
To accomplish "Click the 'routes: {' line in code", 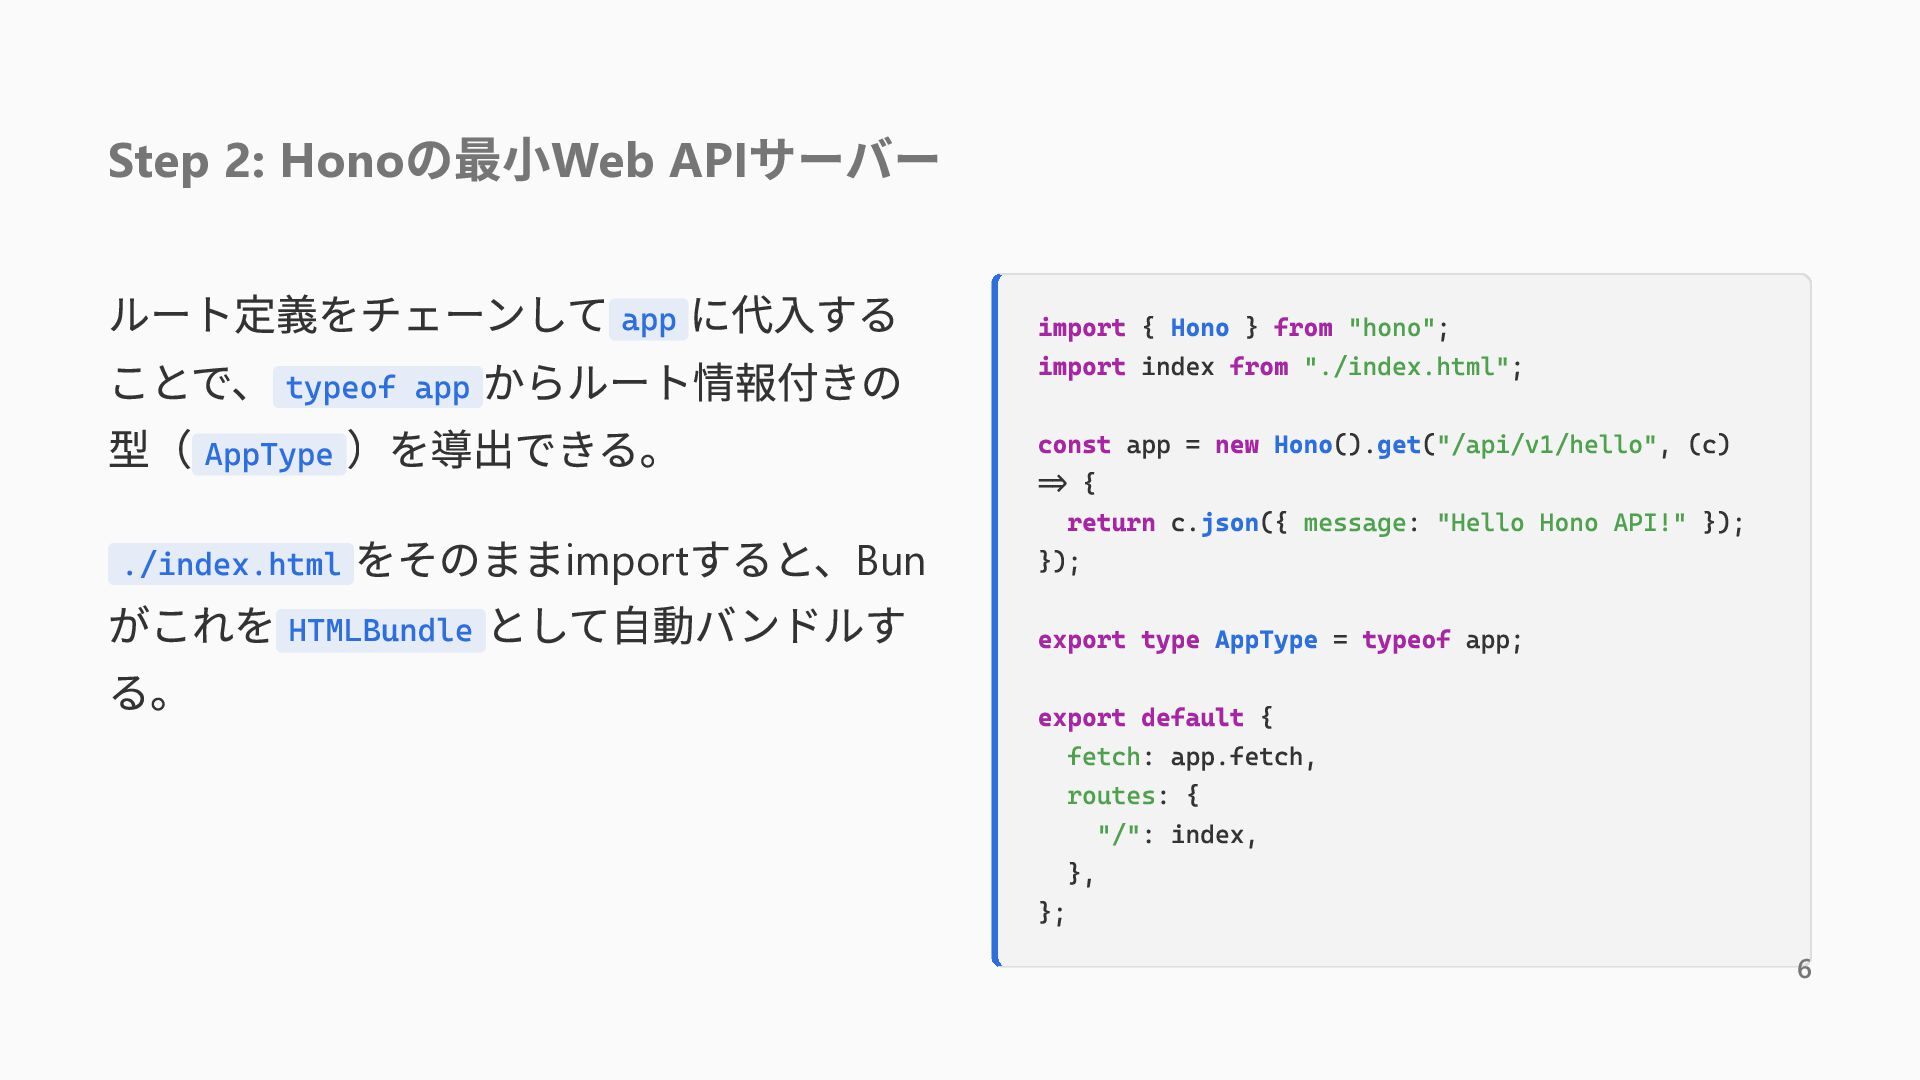I will [1133, 796].
